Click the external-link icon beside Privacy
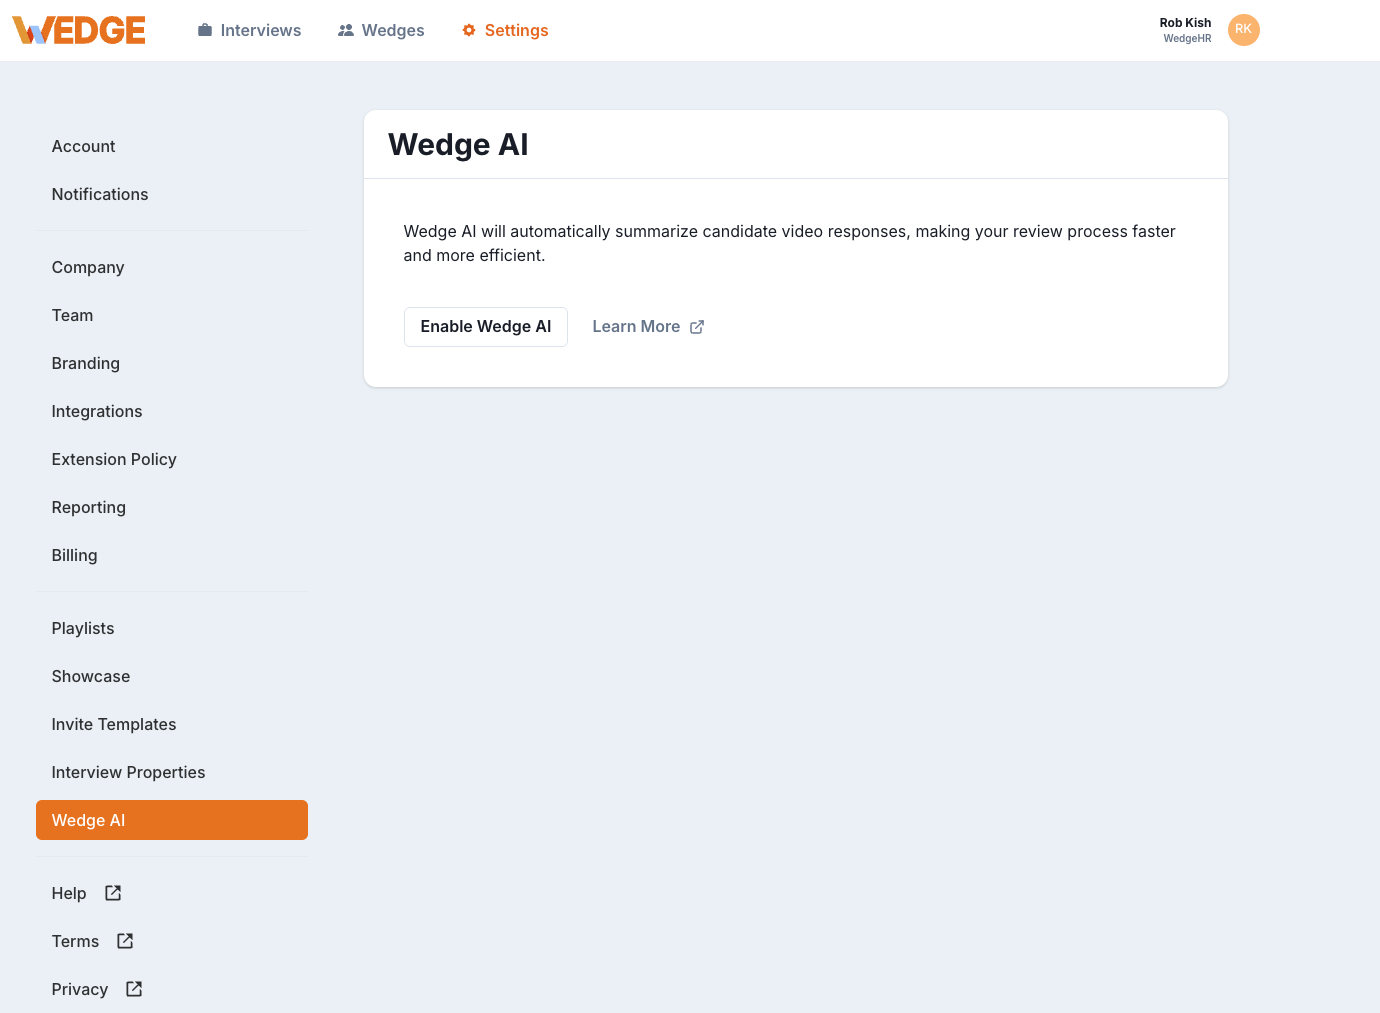Viewport: 1380px width, 1013px height. click(134, 989)
